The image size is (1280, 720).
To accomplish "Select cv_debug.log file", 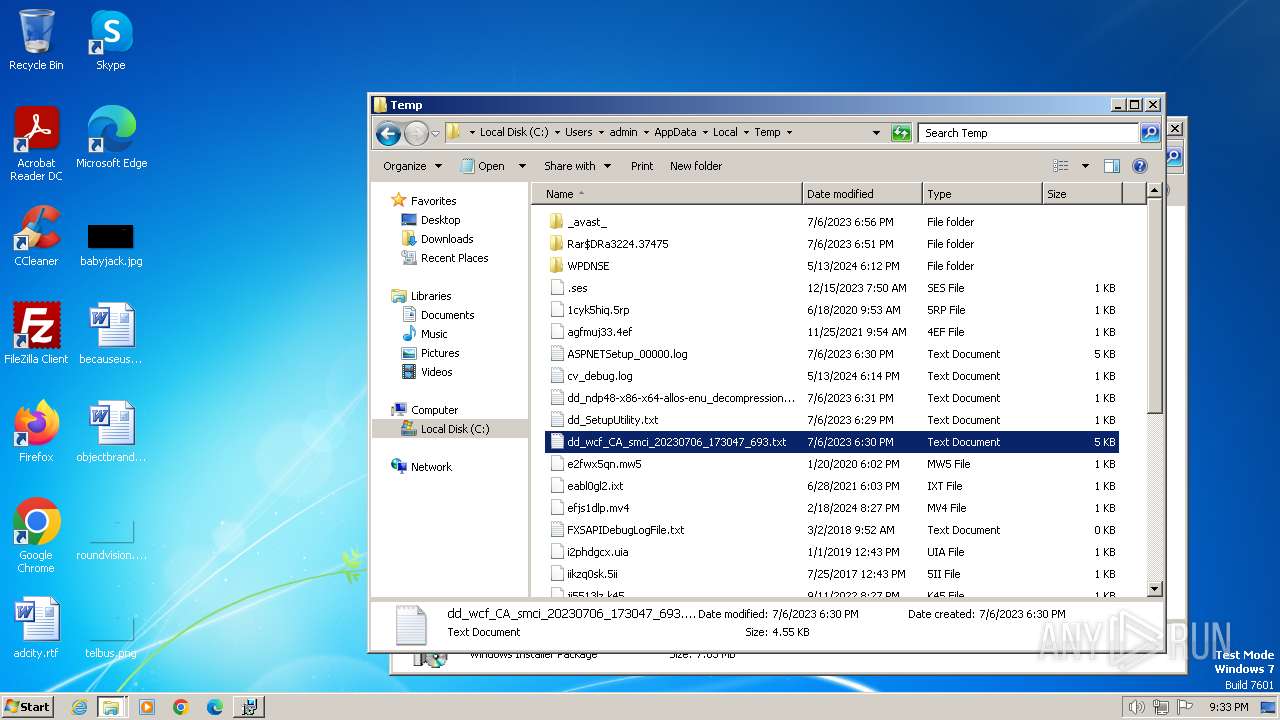I will pos(832,376).
